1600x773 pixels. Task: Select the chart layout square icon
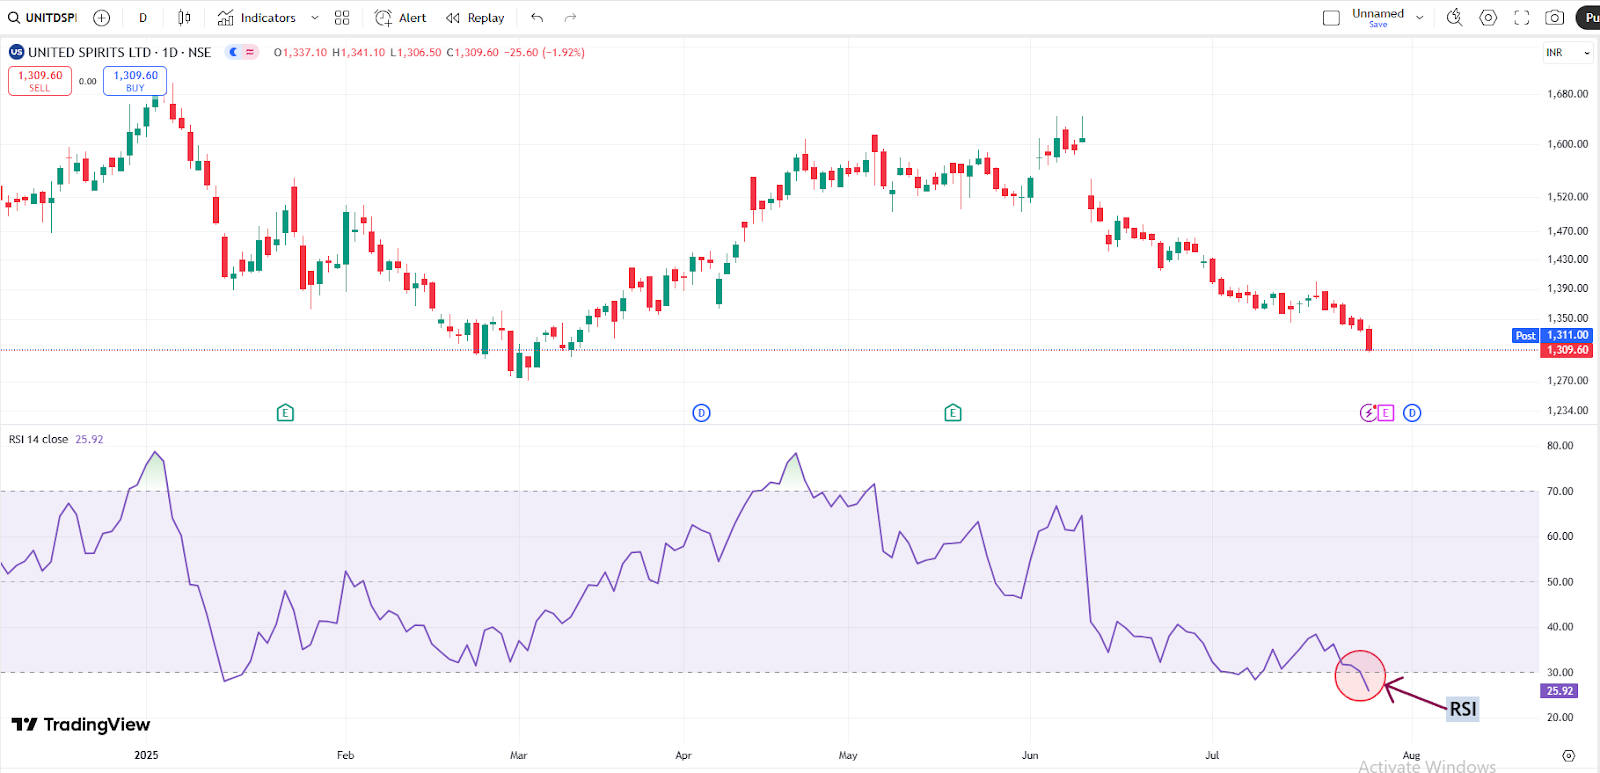(1331, 18)
